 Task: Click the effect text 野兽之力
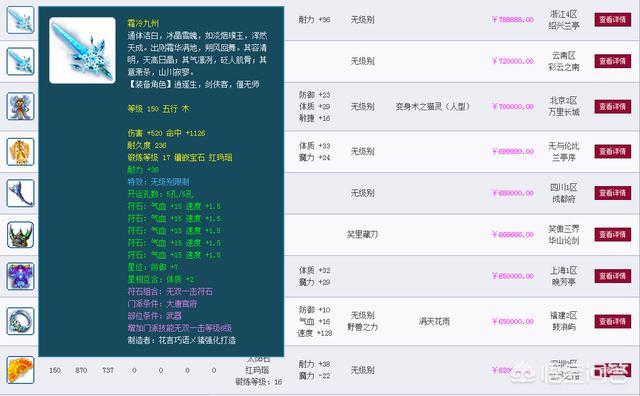click(x=362, y=327)
